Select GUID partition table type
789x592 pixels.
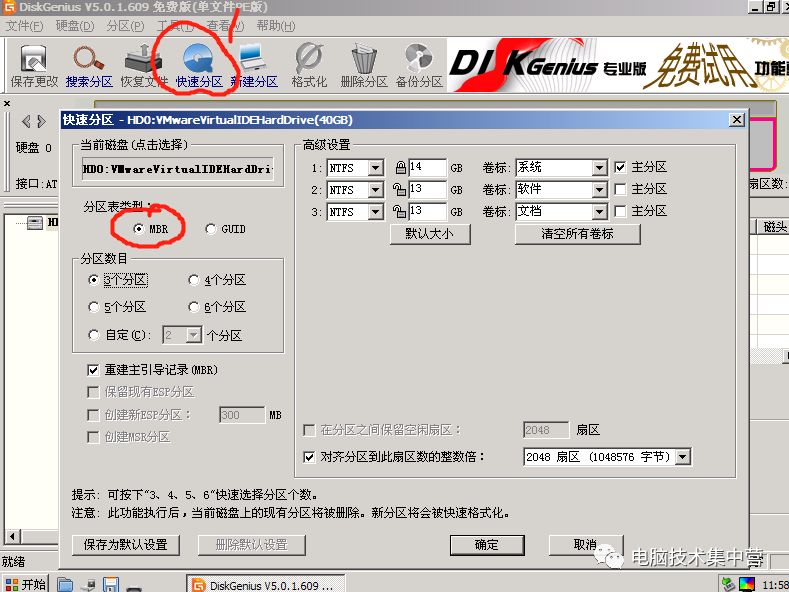(x=225, y=229)
